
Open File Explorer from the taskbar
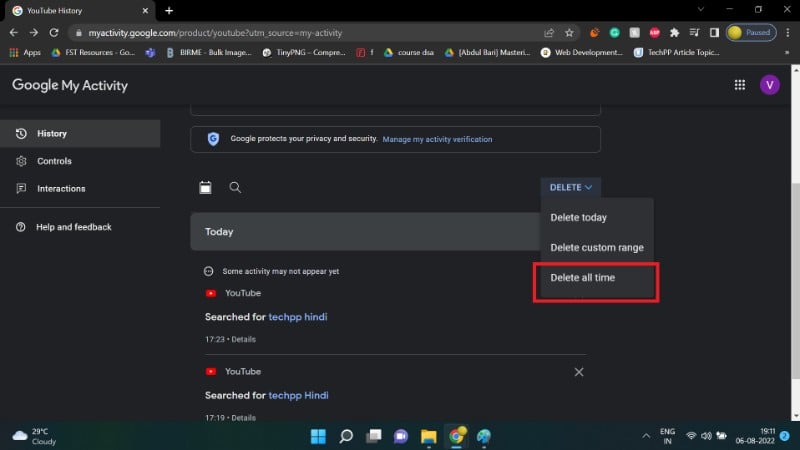[x=429, y=436]
